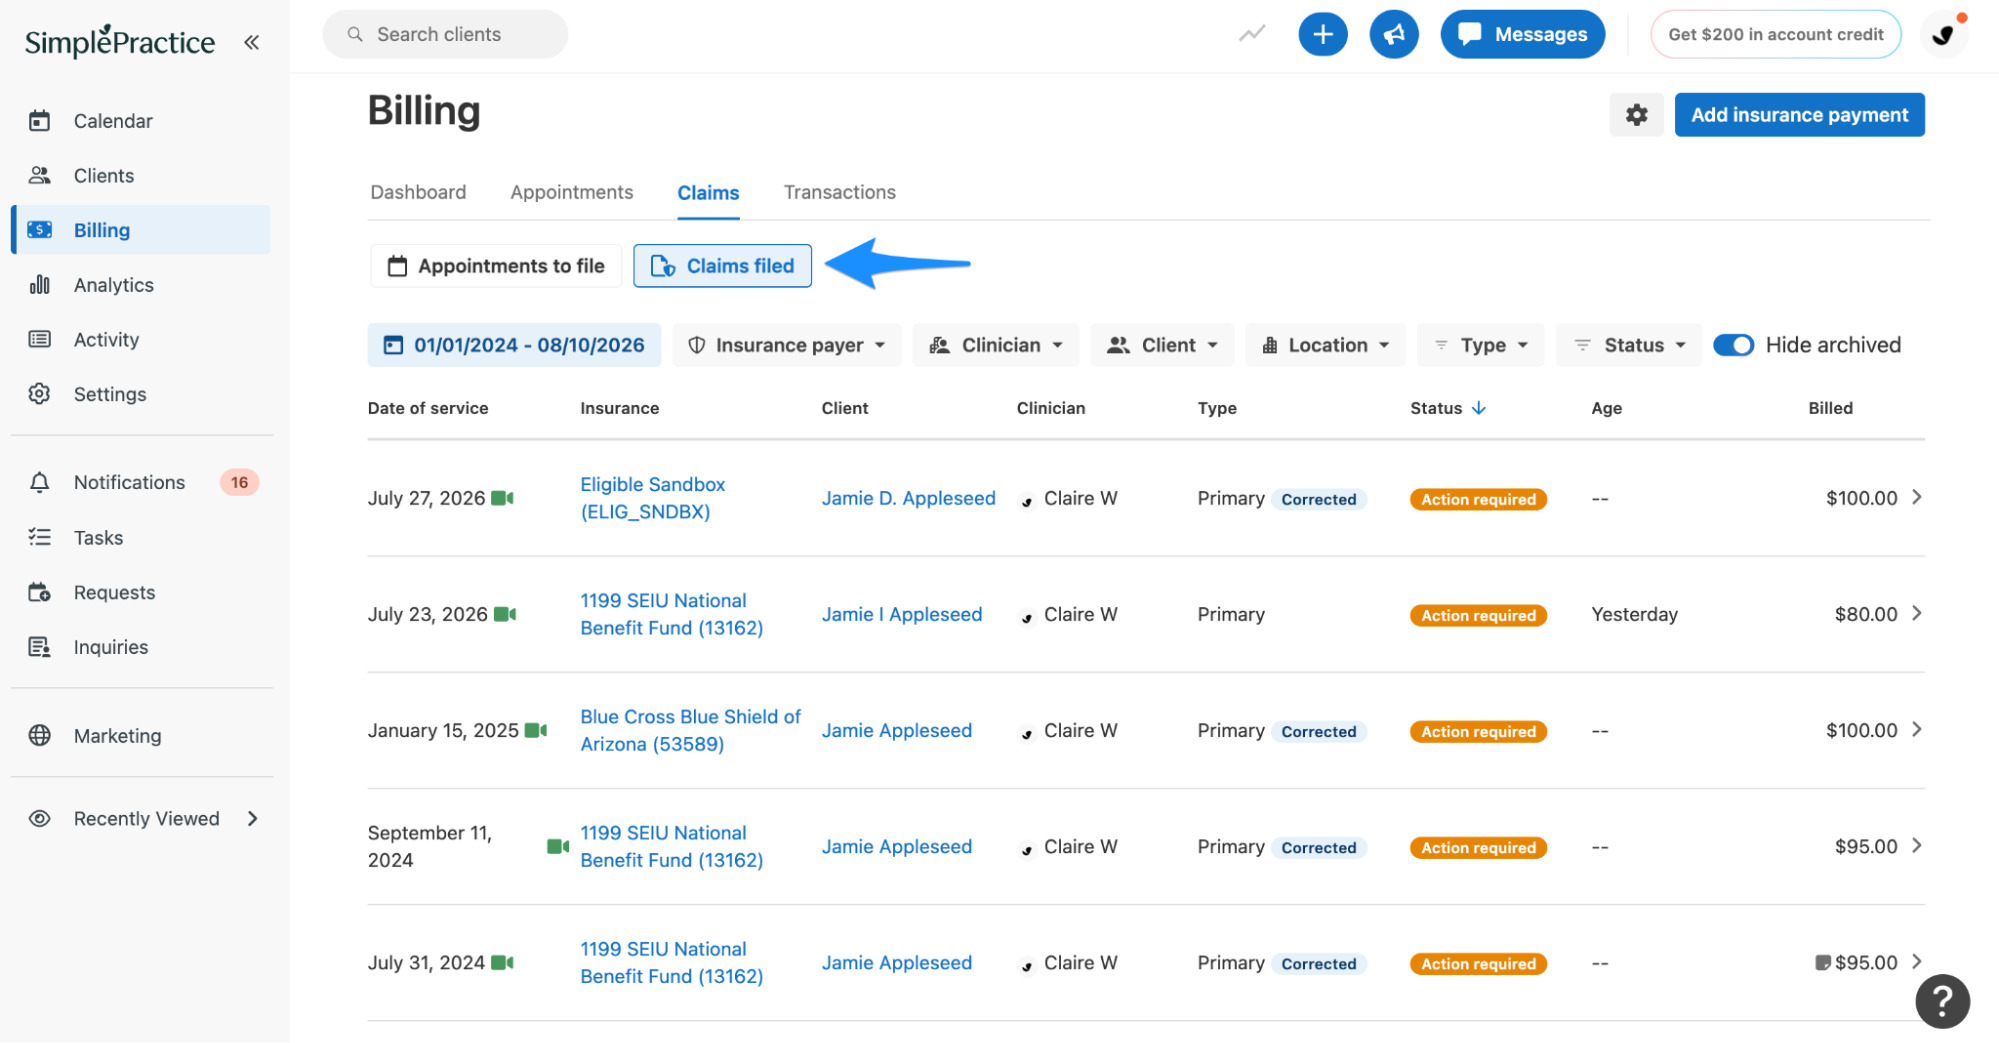Click the video icon on July 23, 2026 row

pos(505,614)
